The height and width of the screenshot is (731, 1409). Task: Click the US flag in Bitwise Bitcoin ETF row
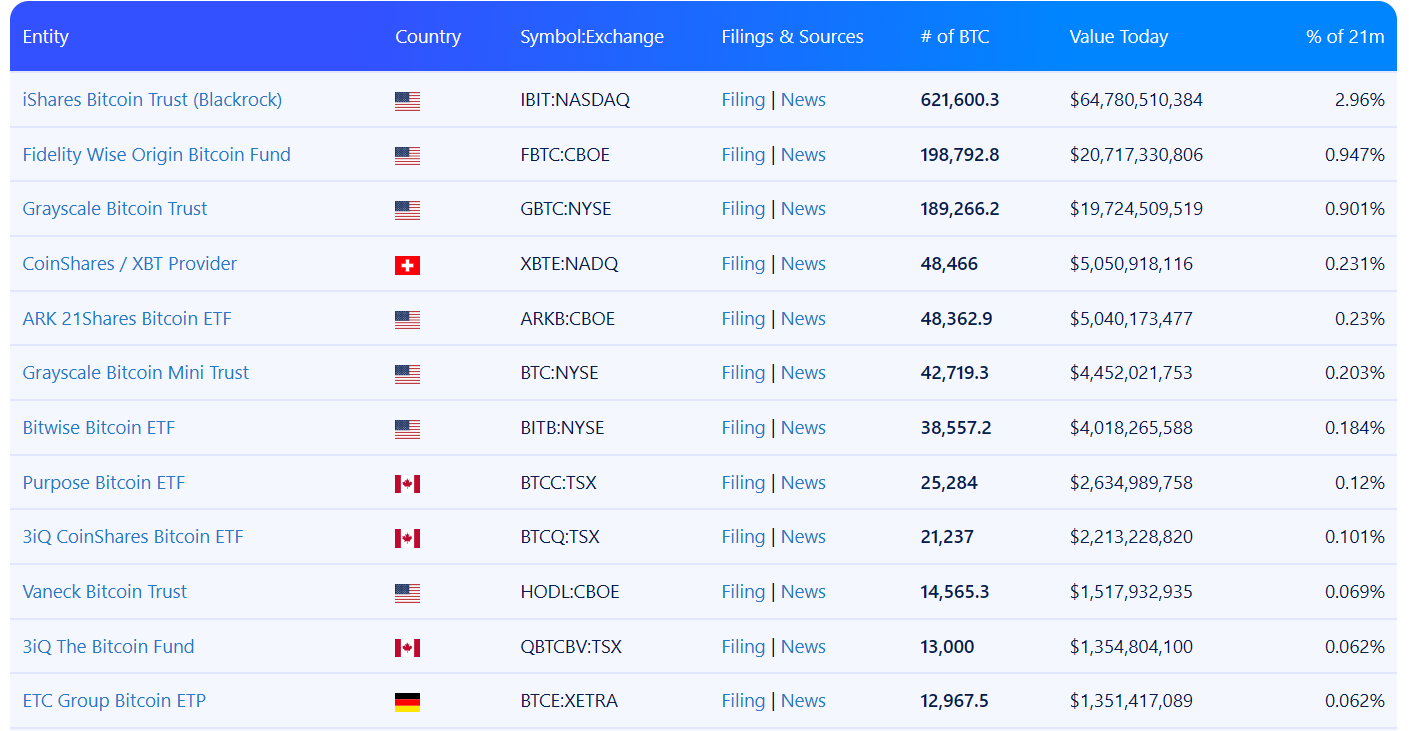(x=407, y=429)
